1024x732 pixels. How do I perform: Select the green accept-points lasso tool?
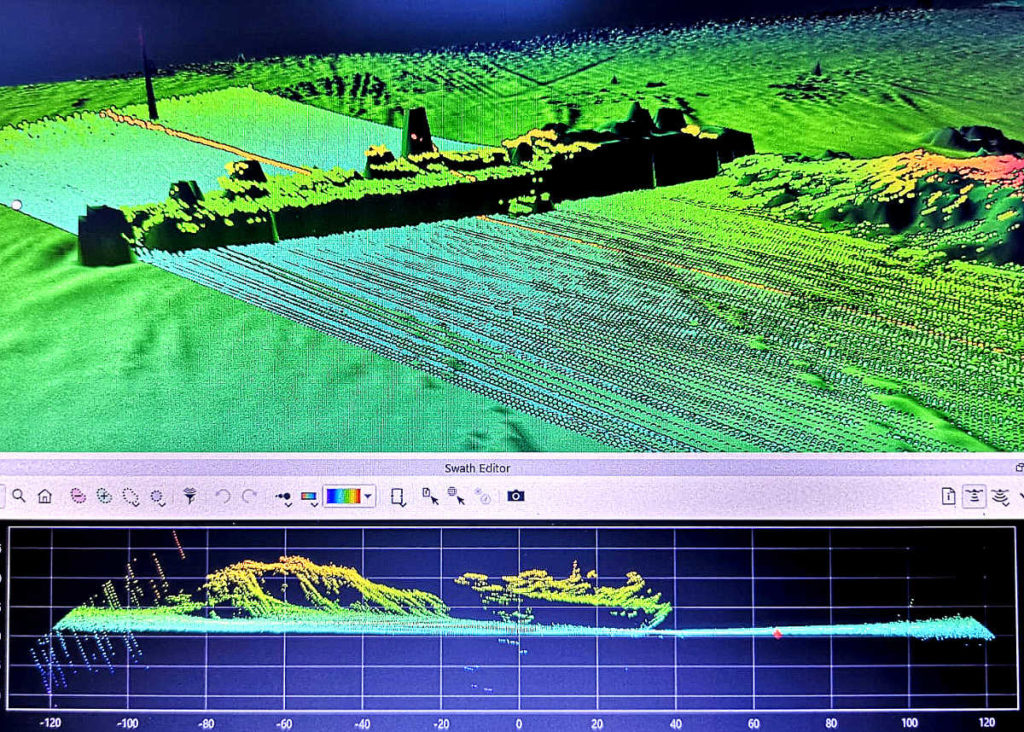[104, 496]
